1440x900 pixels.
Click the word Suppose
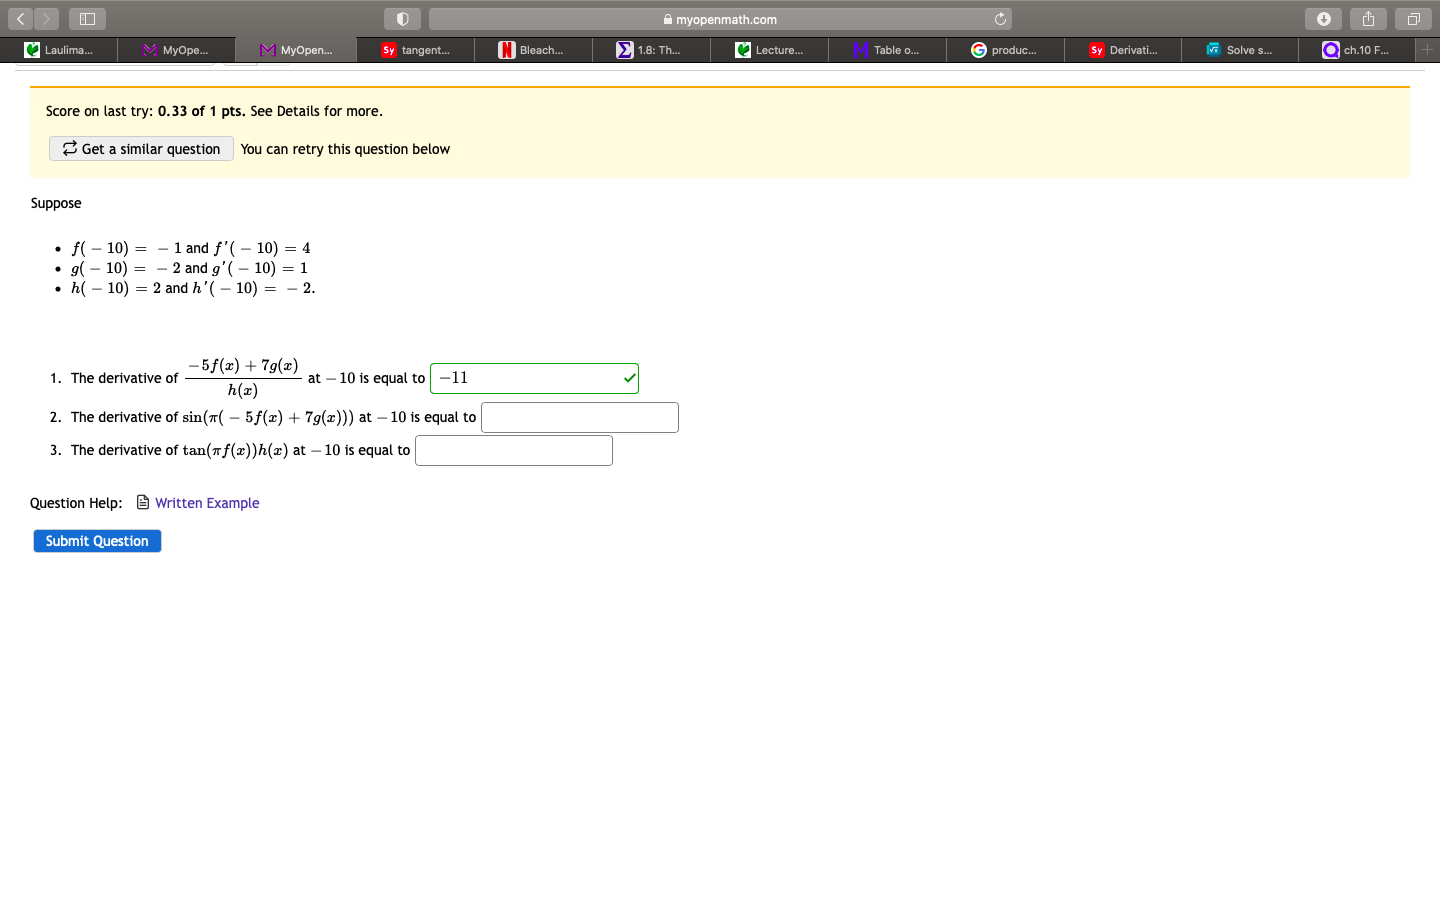pyautogui.click(x=56, y=203)
